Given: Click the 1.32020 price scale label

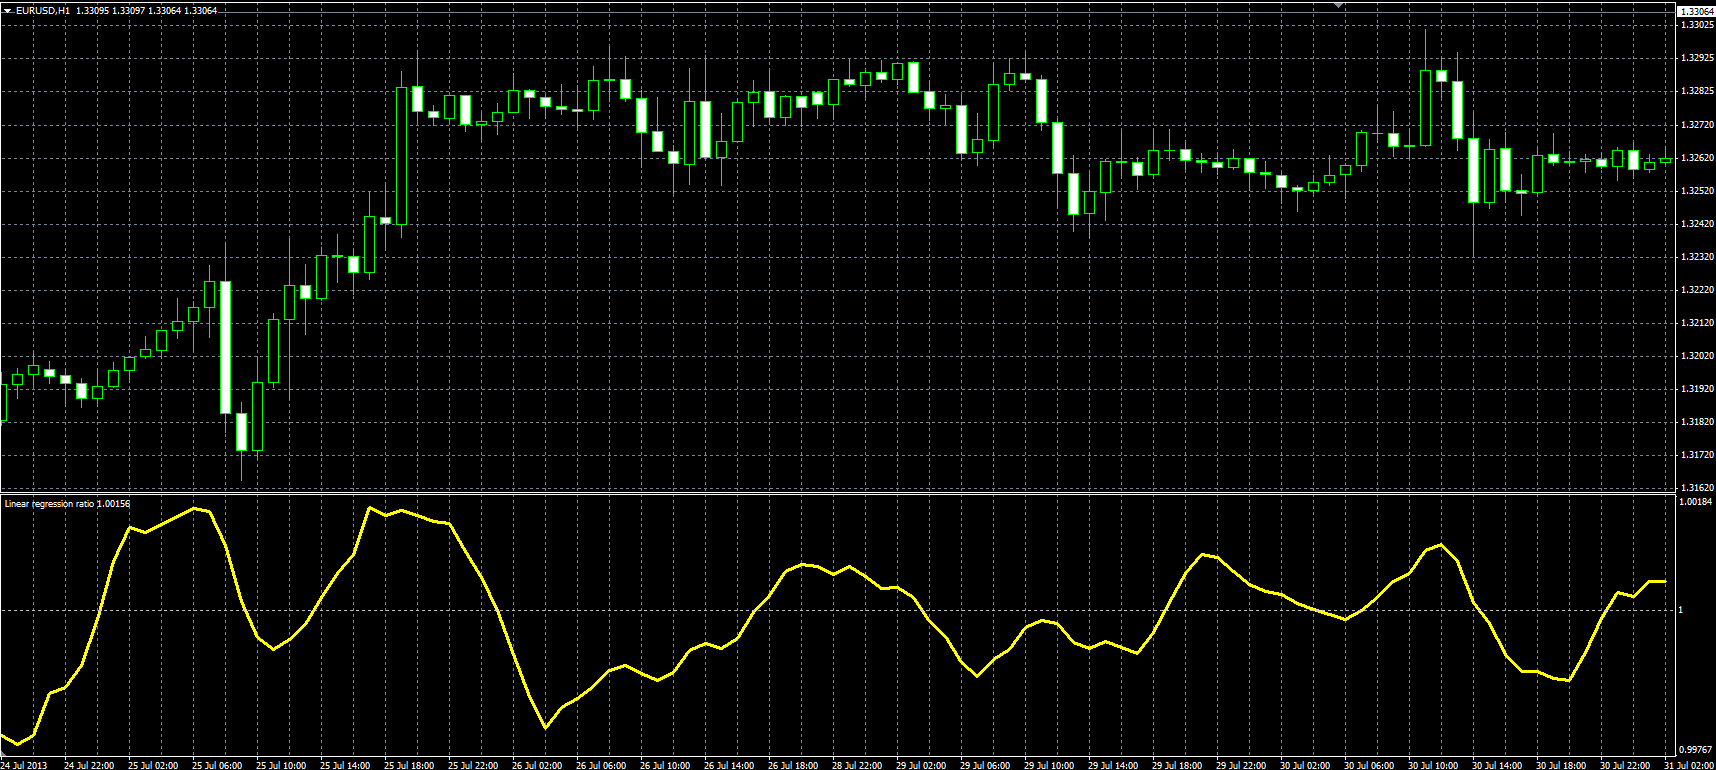Looking at the screenshot, I should tap(1697, 356).
